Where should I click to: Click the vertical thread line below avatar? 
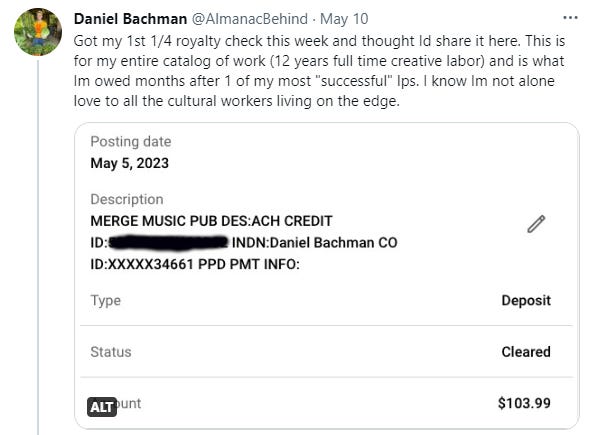click(x=38, y=247)
